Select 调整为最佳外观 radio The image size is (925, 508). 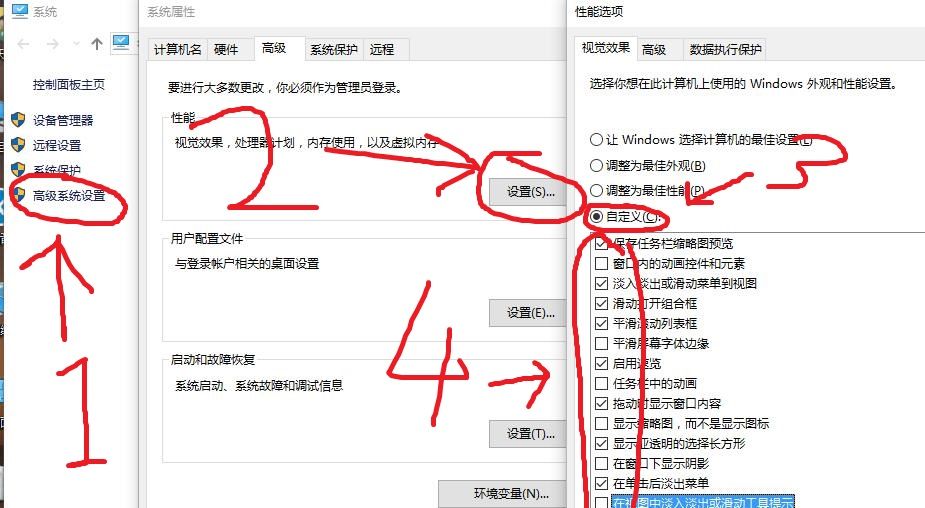point(596,165)
